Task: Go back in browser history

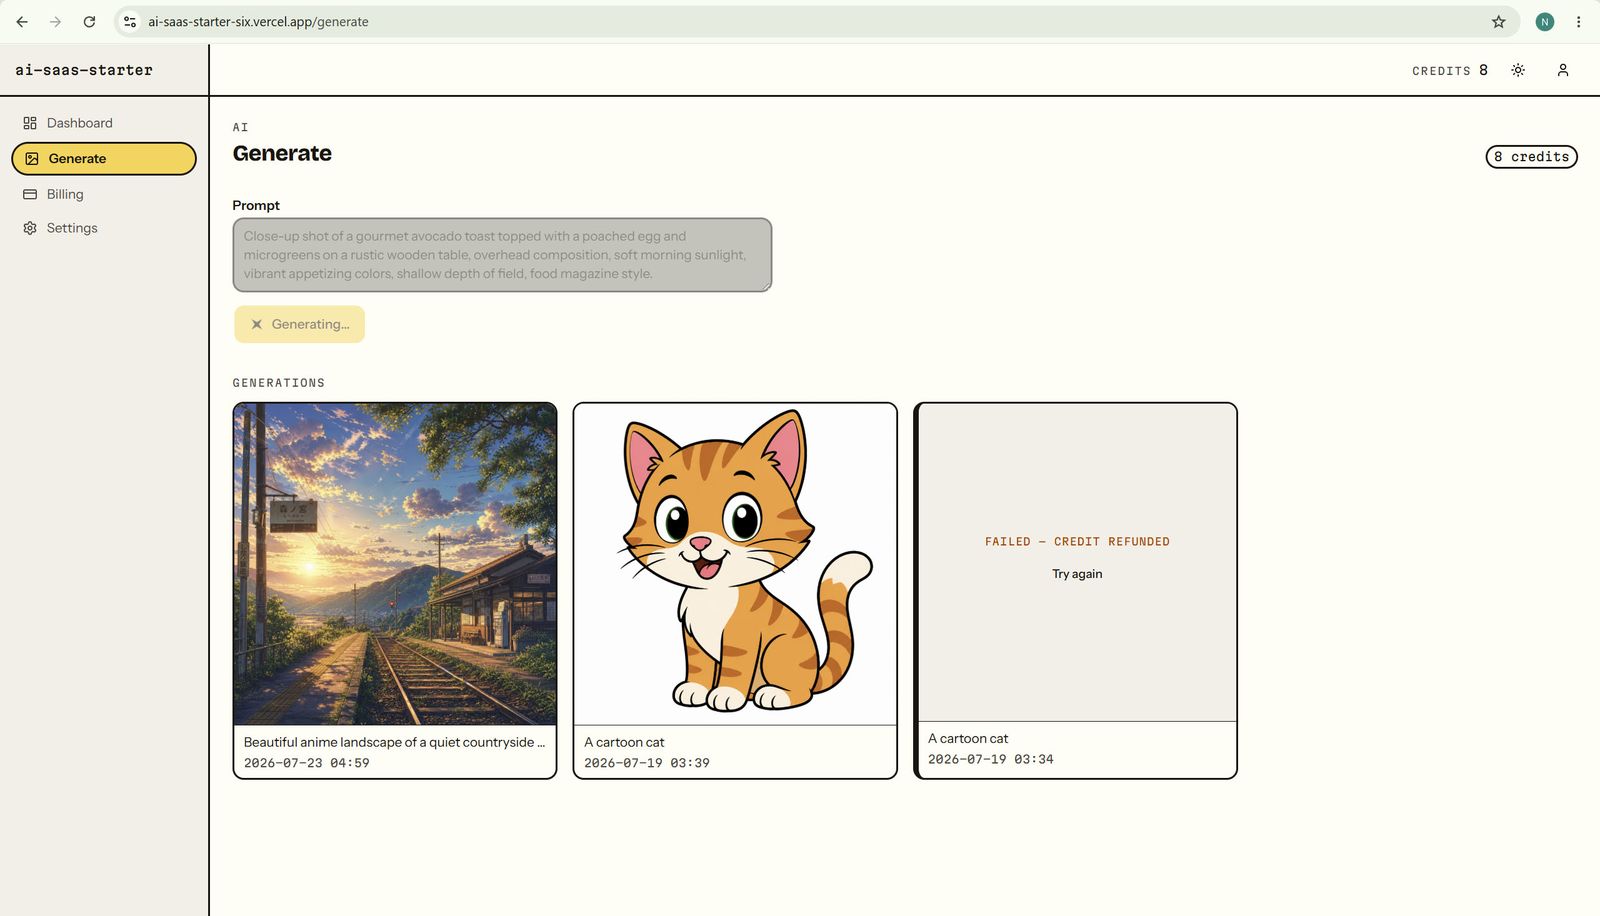Action: [22, 21]
